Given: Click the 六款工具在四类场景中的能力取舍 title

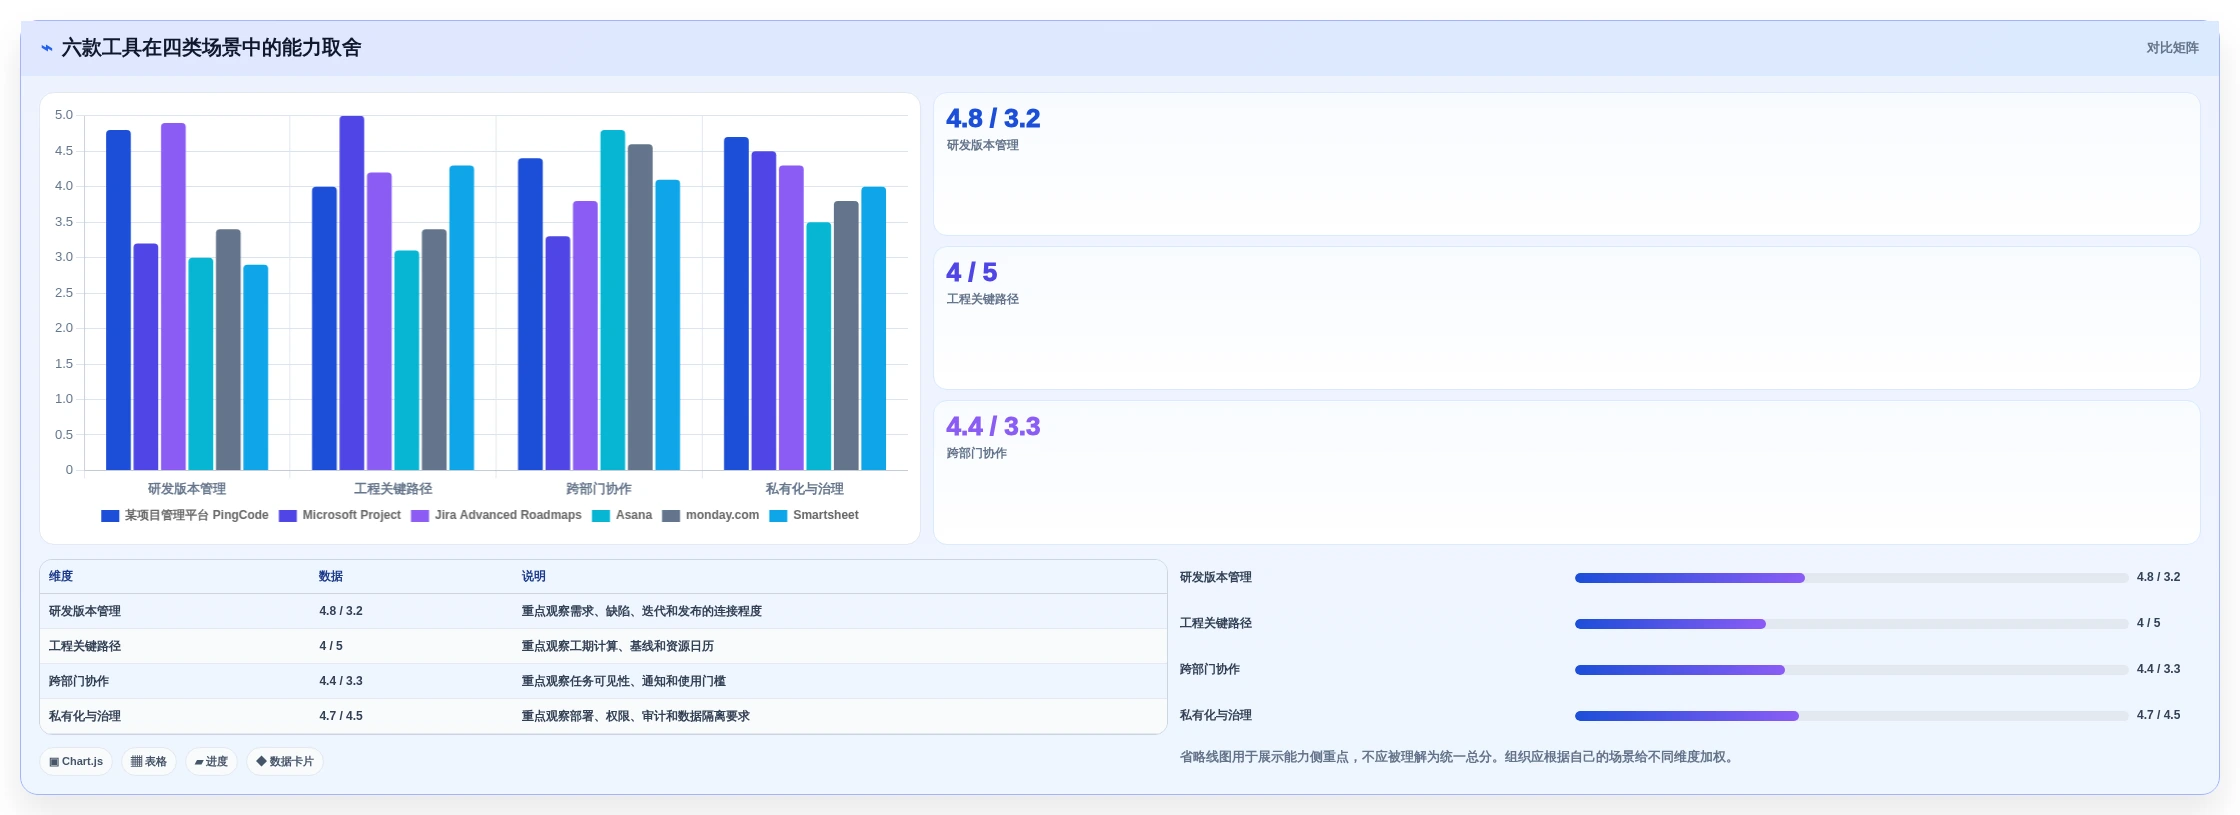Looking at the screenshot, I should click(x=212, y=48).
